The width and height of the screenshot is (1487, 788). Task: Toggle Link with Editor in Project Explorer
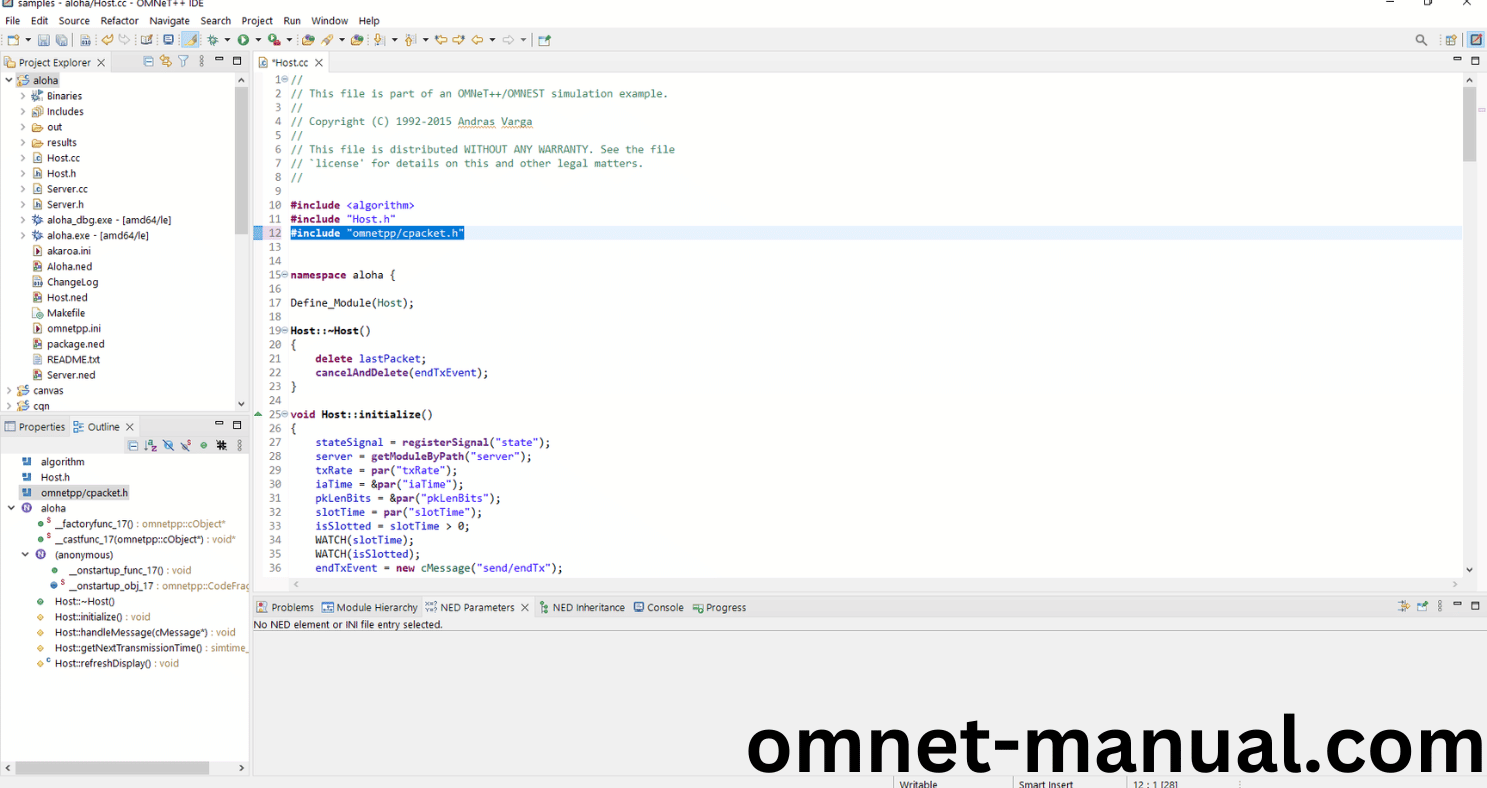[165, 61]
